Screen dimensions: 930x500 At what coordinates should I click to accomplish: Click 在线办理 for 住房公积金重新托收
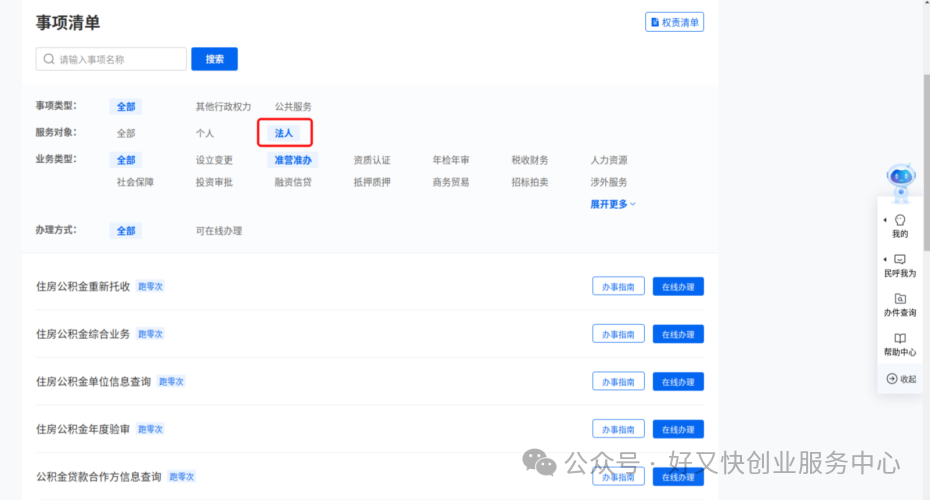pyautogui.click(x=678, y=286)
